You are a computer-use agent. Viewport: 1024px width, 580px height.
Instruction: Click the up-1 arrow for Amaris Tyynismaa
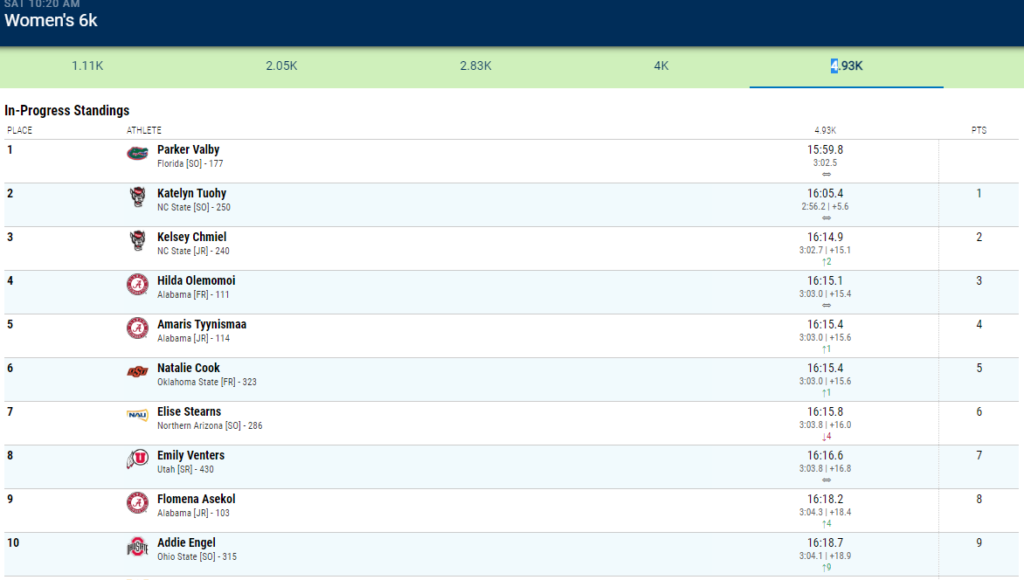[x=826, y=349]
